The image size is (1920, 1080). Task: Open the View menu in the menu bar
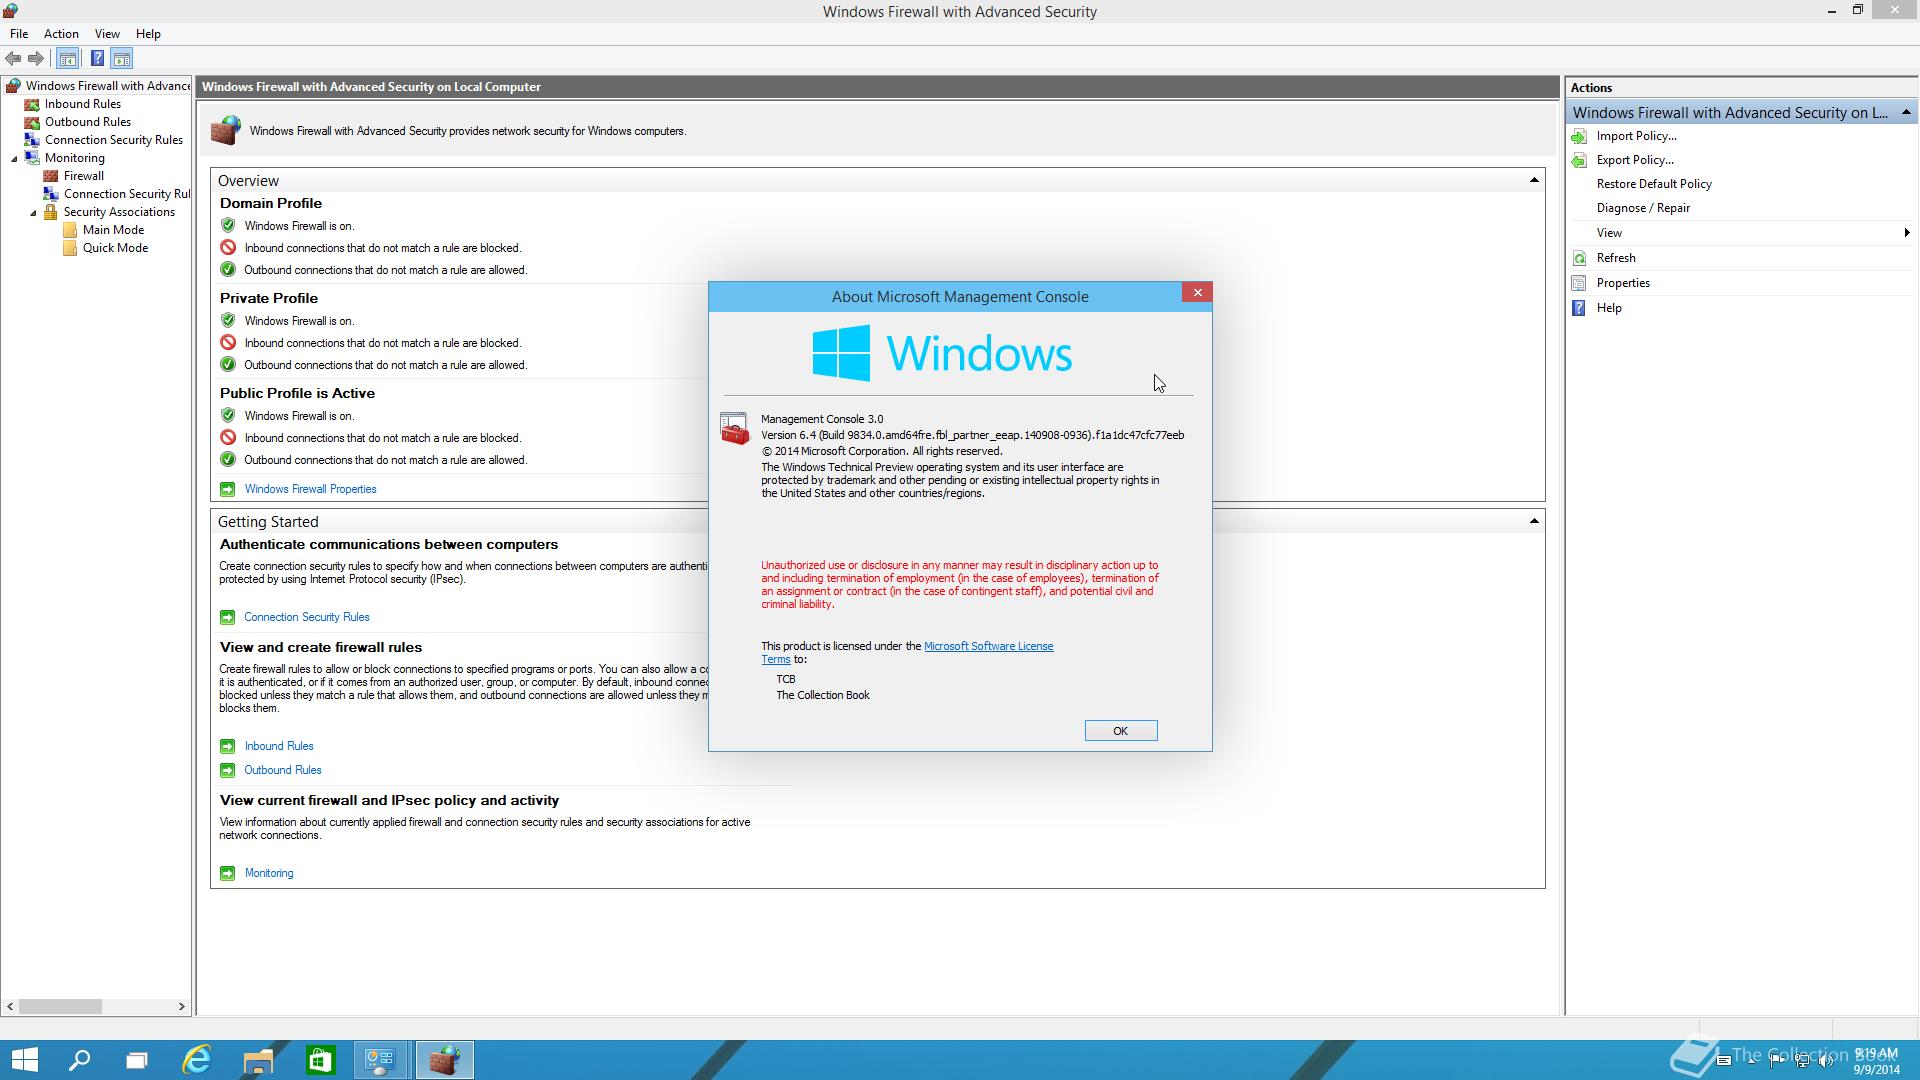click(x=107, y=34)
